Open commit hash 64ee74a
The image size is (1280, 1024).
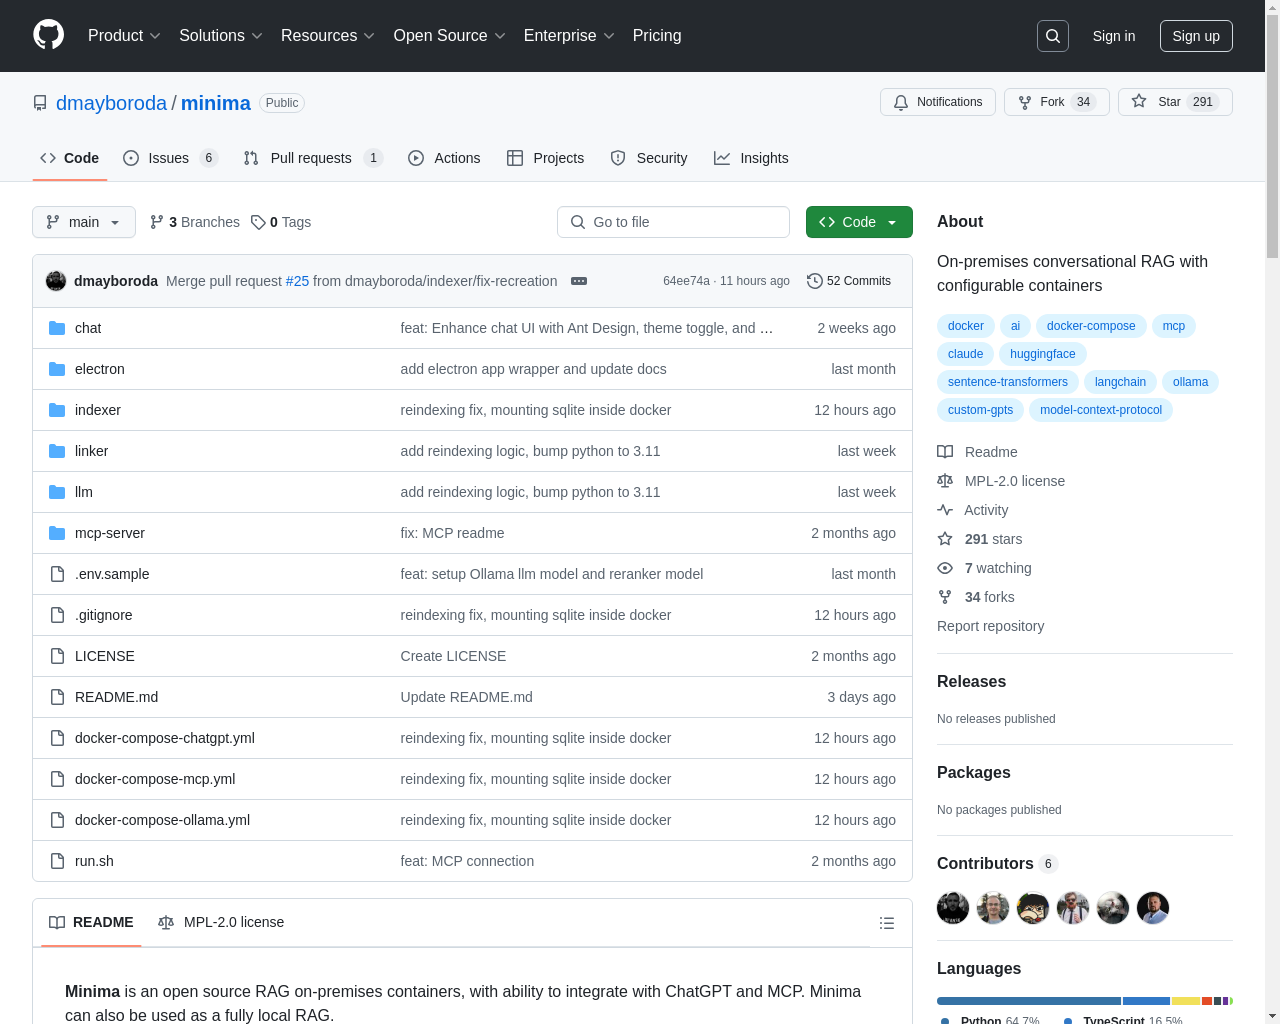click(686, 281)
